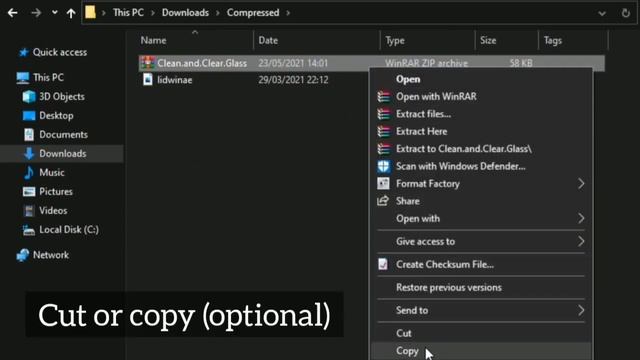Go back with the left arrow
The image size is (640, 360).
[x=13, y=13]
